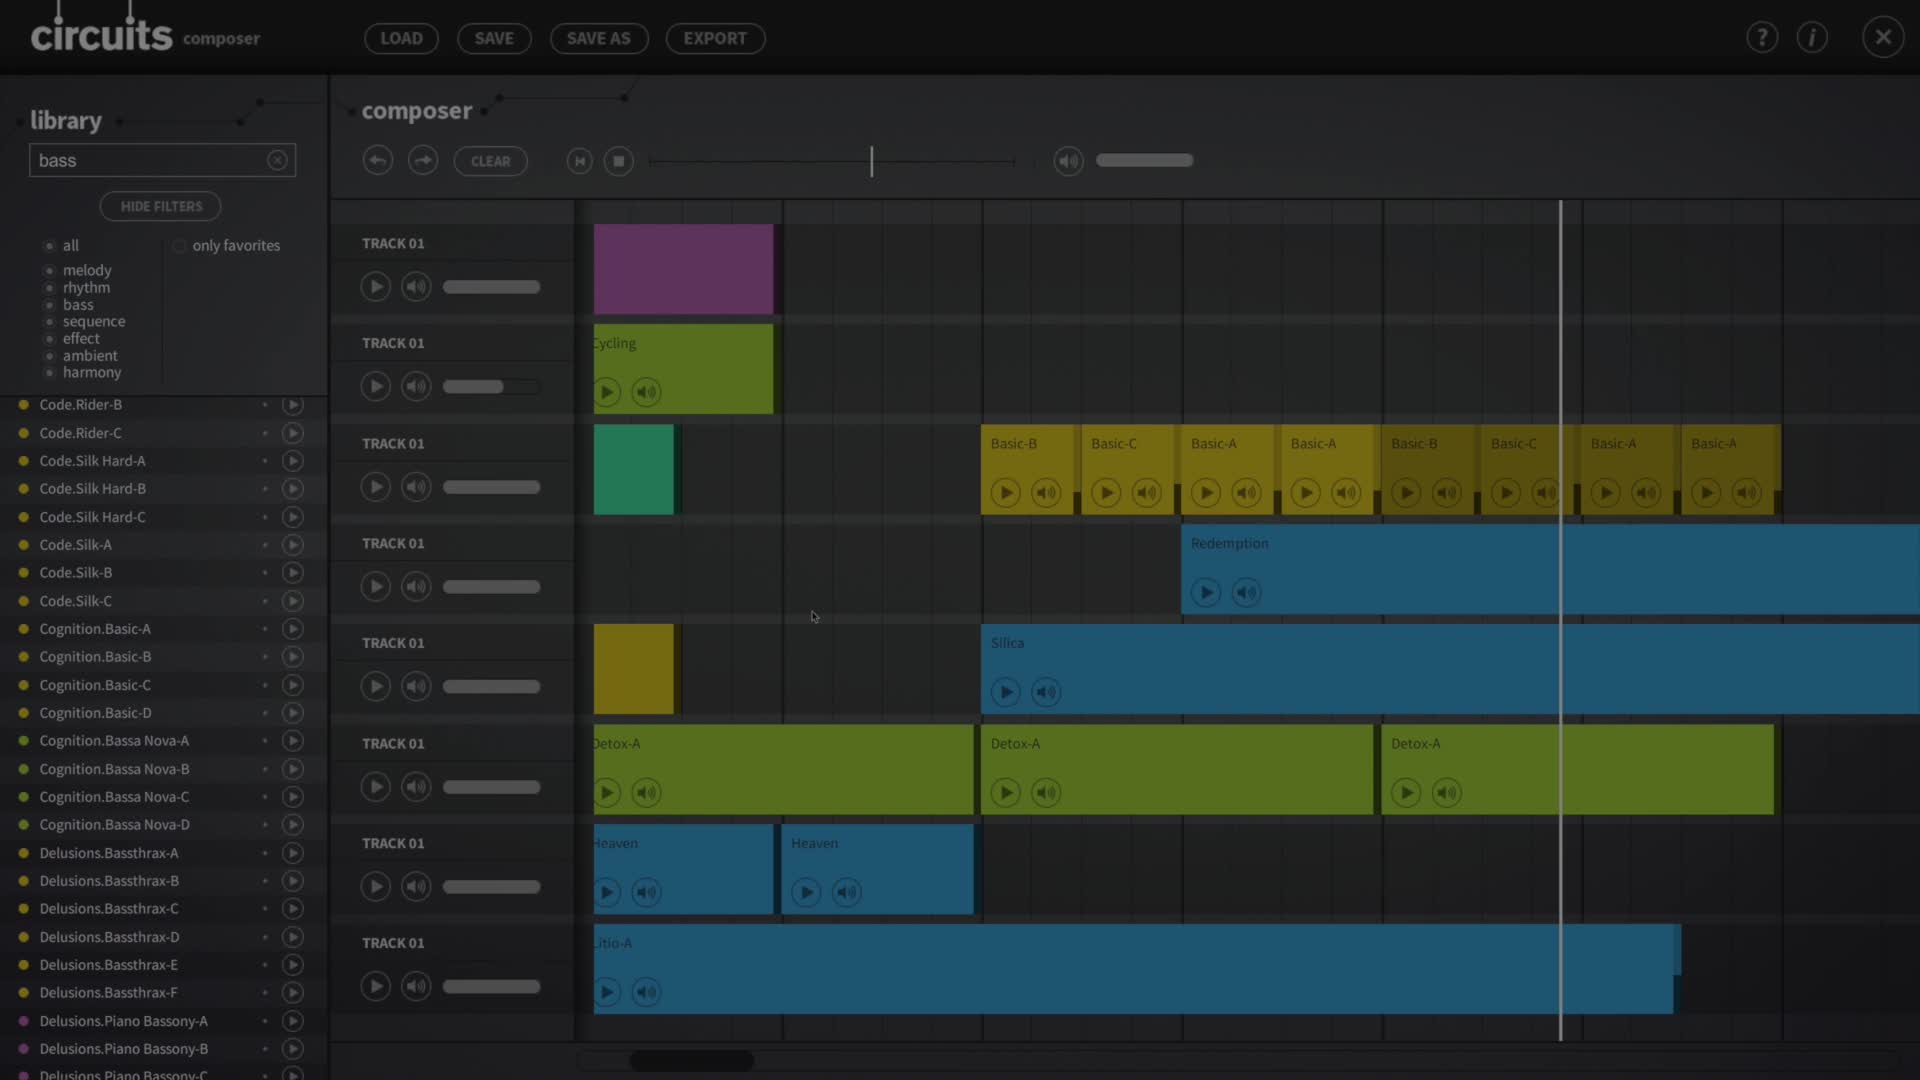Screen dimensions: 1920x1080
Task: Click the EXPORT button
Action: pyautogui.click(x=715, y=38)
